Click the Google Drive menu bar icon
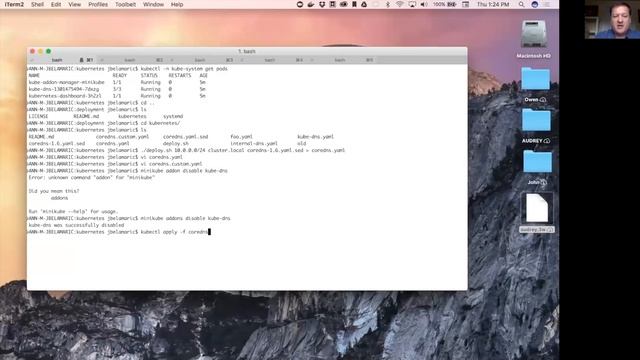Screen dimensions: 640x360 click(364, 4)
